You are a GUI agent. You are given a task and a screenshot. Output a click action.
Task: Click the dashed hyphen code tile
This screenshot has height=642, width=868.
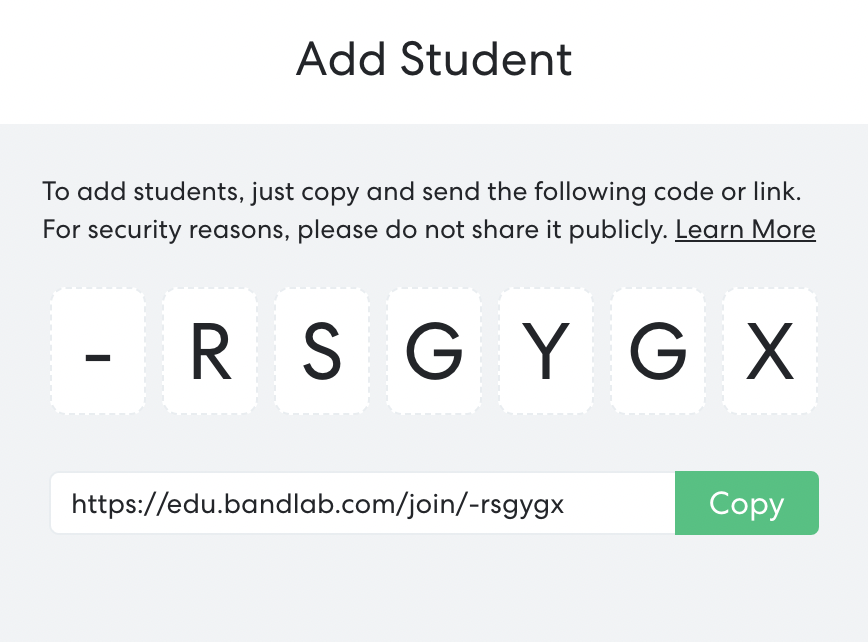coord(97,351)
